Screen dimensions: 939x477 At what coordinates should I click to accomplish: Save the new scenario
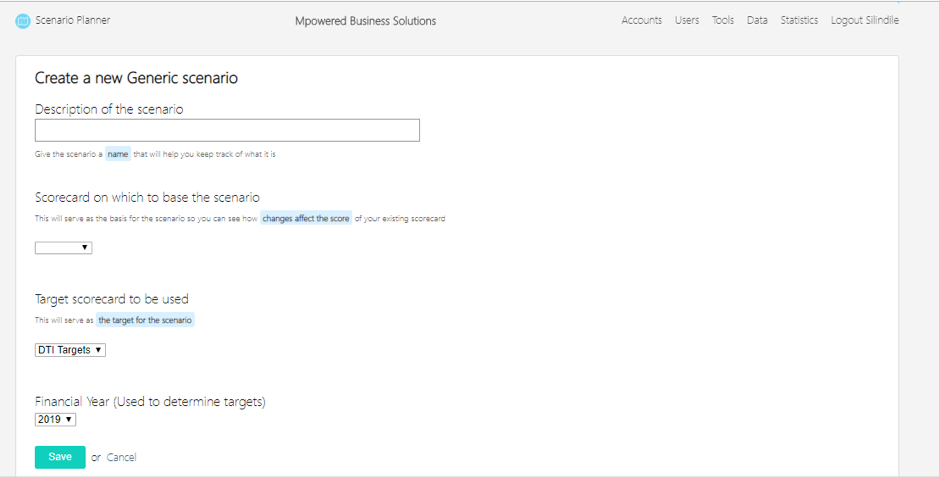click(x=60, y=457)
